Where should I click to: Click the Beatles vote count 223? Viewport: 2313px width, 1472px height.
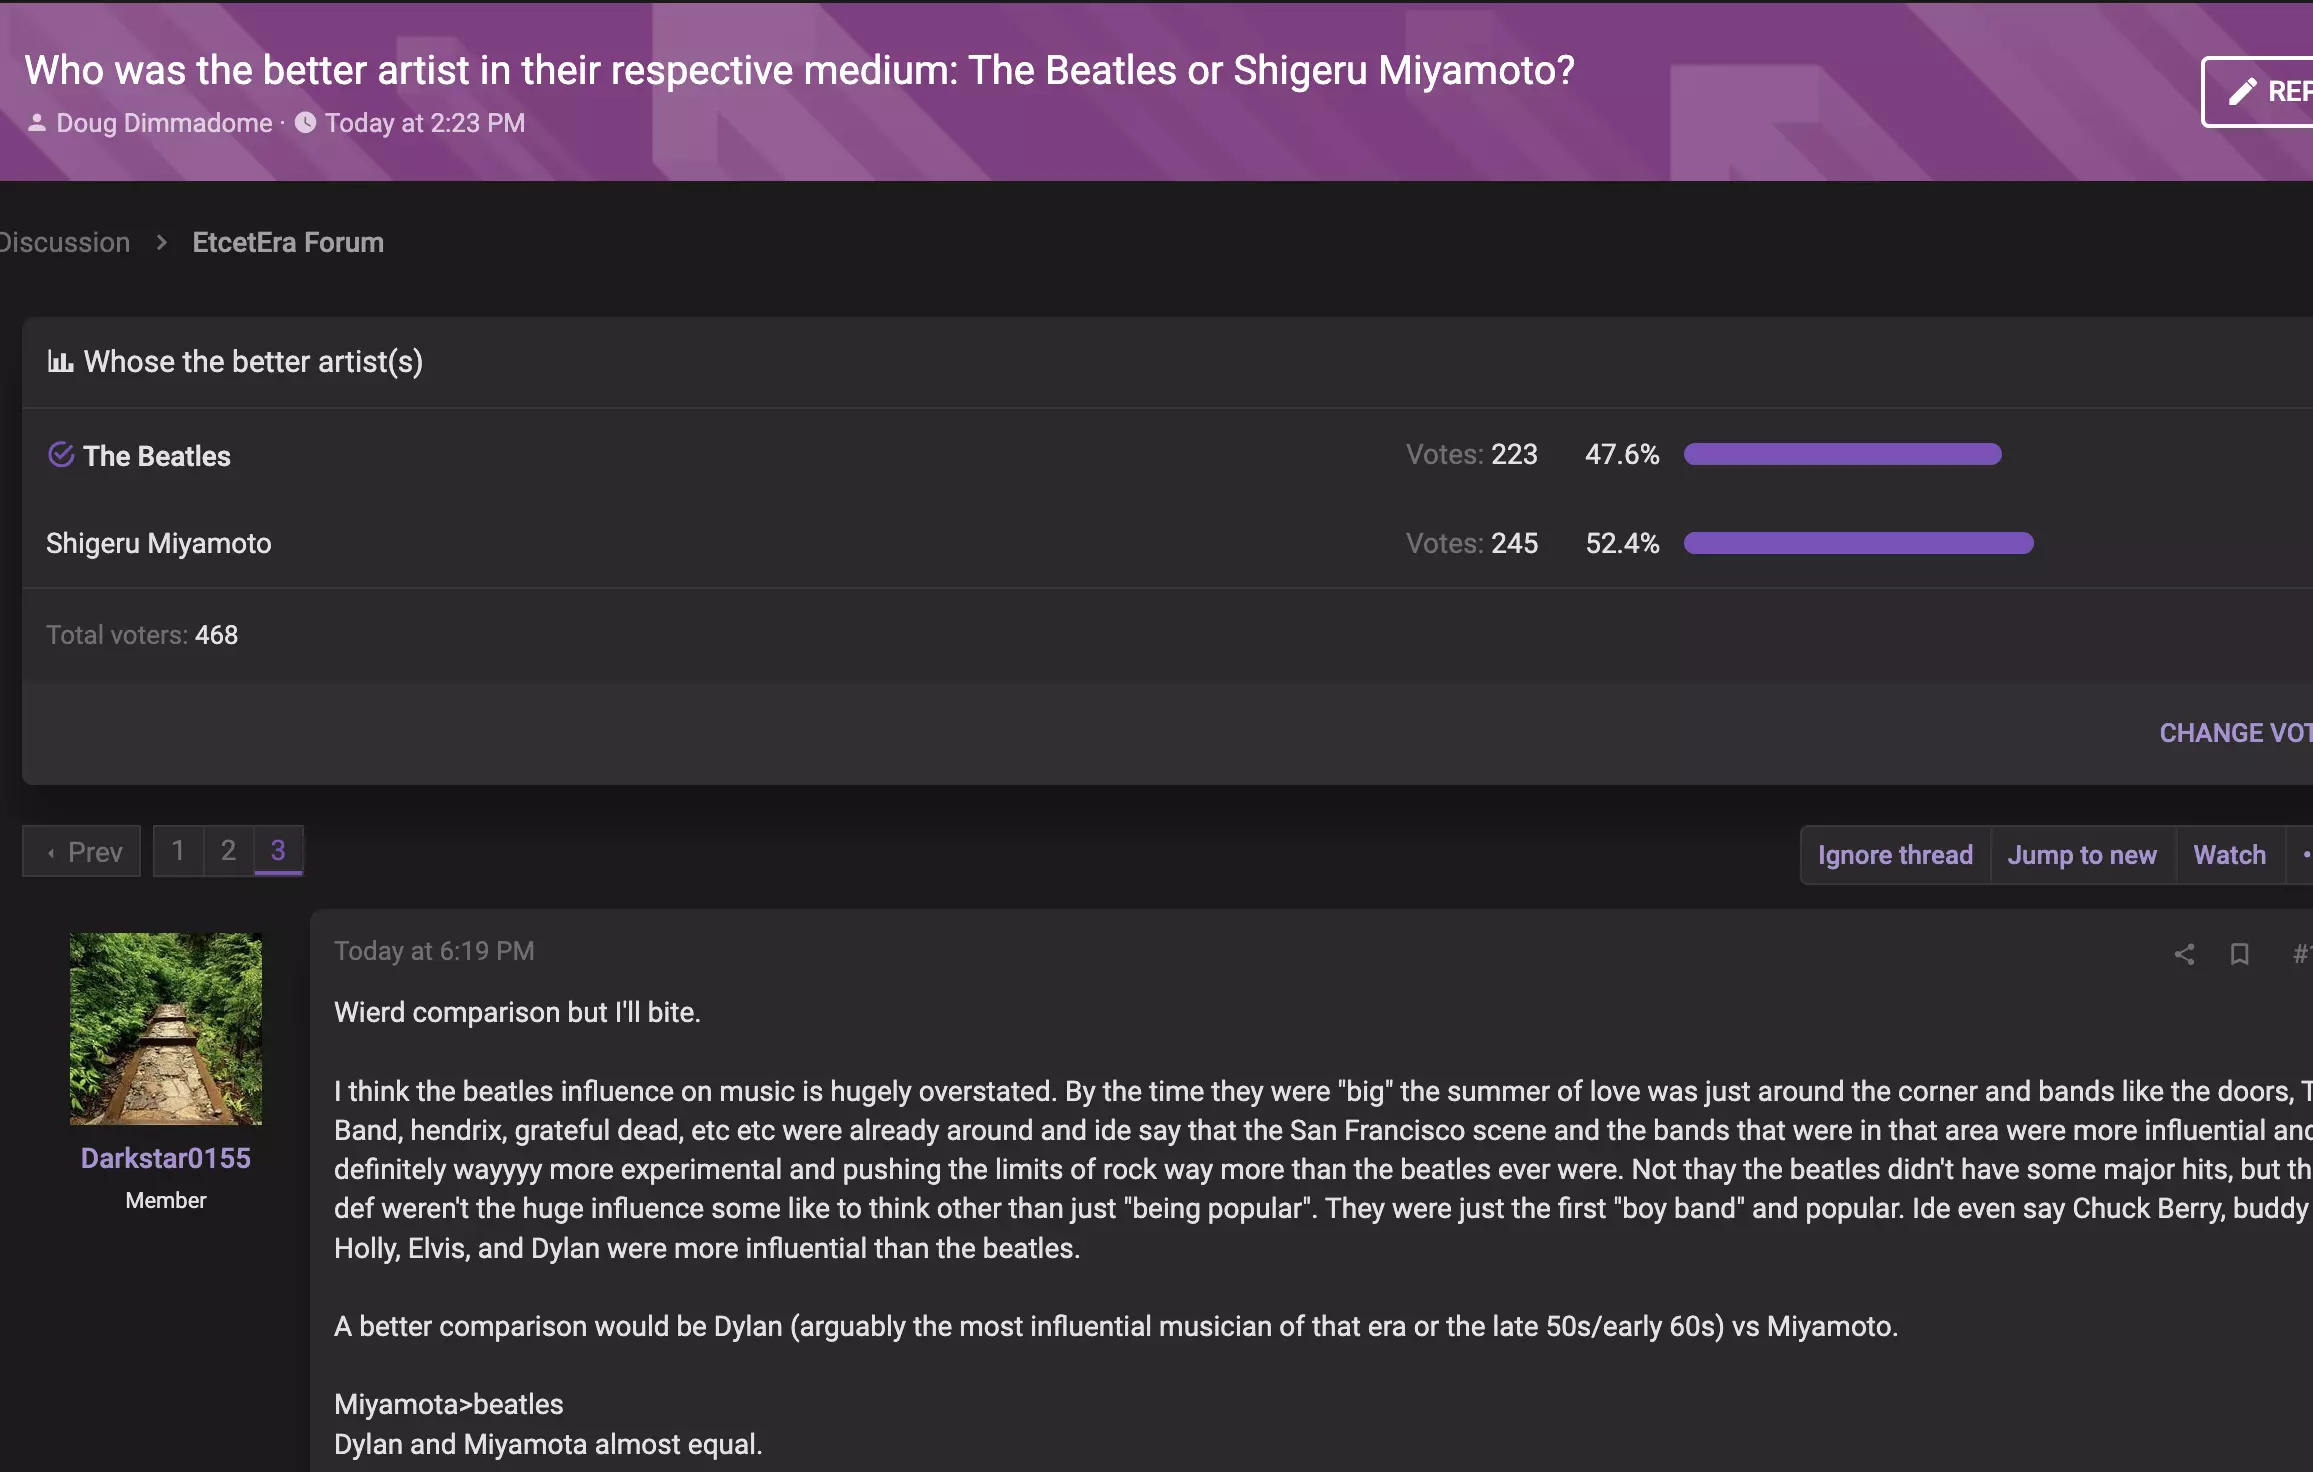coord(1514,454)
